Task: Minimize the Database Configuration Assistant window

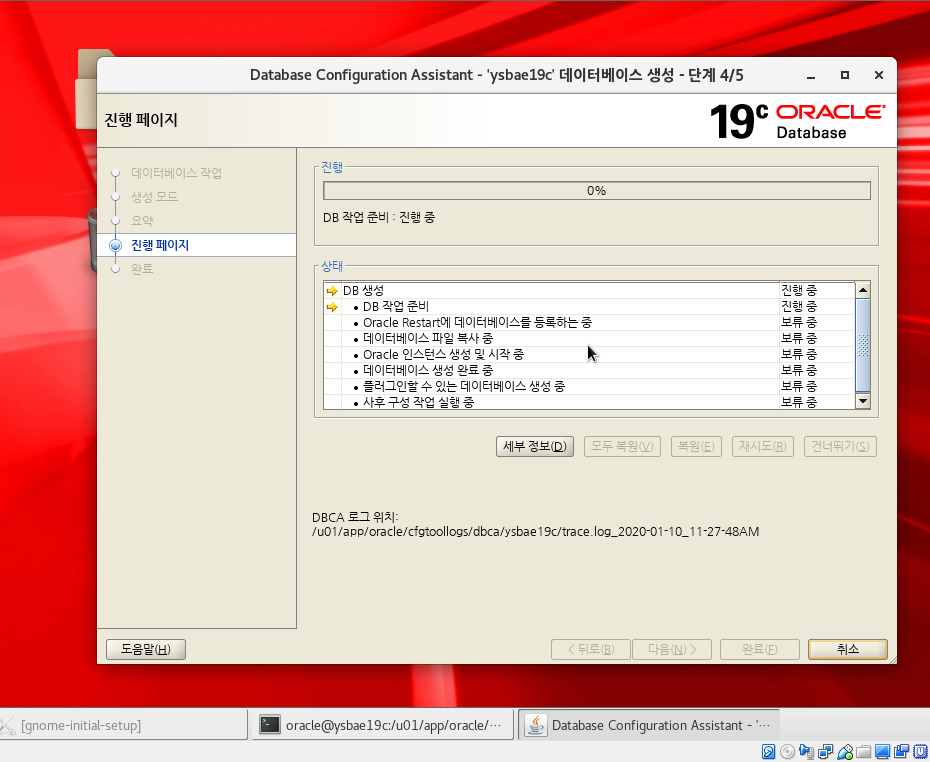Action: tap(811, 75)
